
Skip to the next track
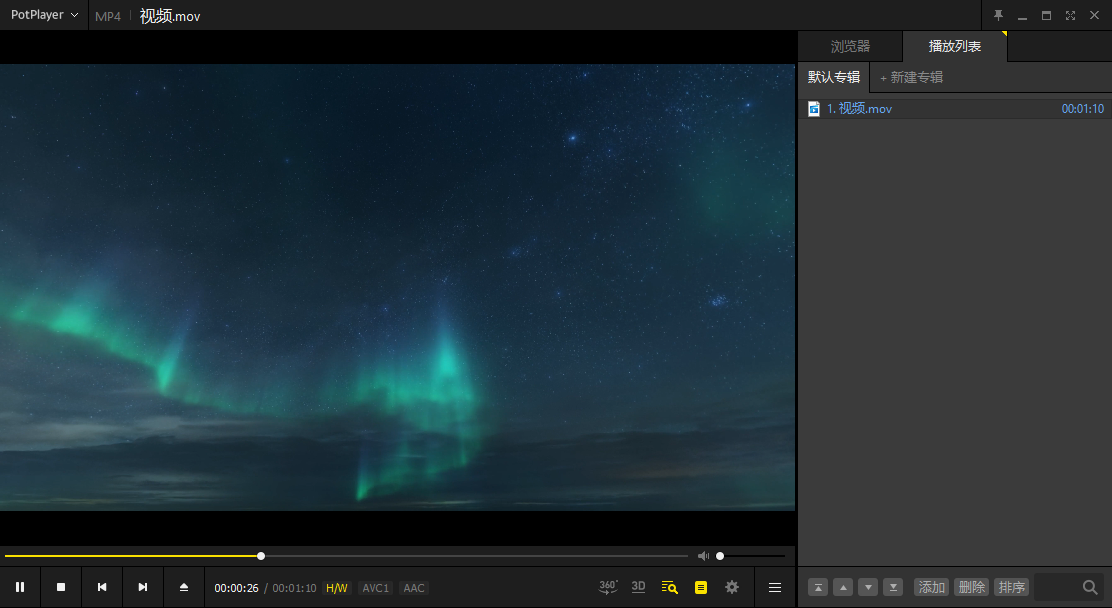coord(143,587)
